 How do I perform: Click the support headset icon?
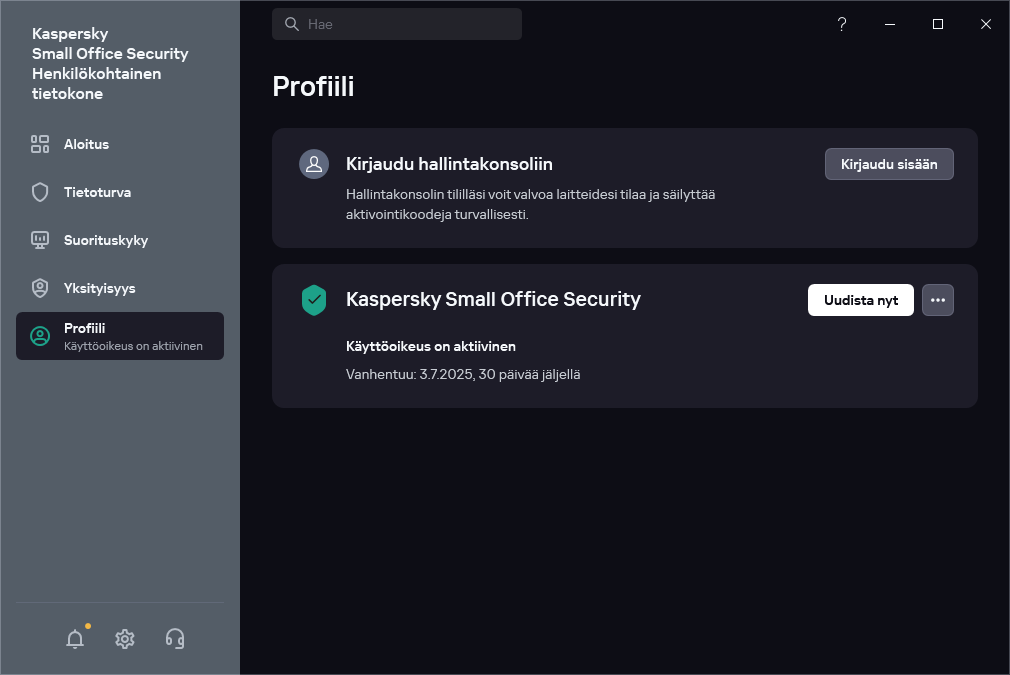[x=175, y=639]
